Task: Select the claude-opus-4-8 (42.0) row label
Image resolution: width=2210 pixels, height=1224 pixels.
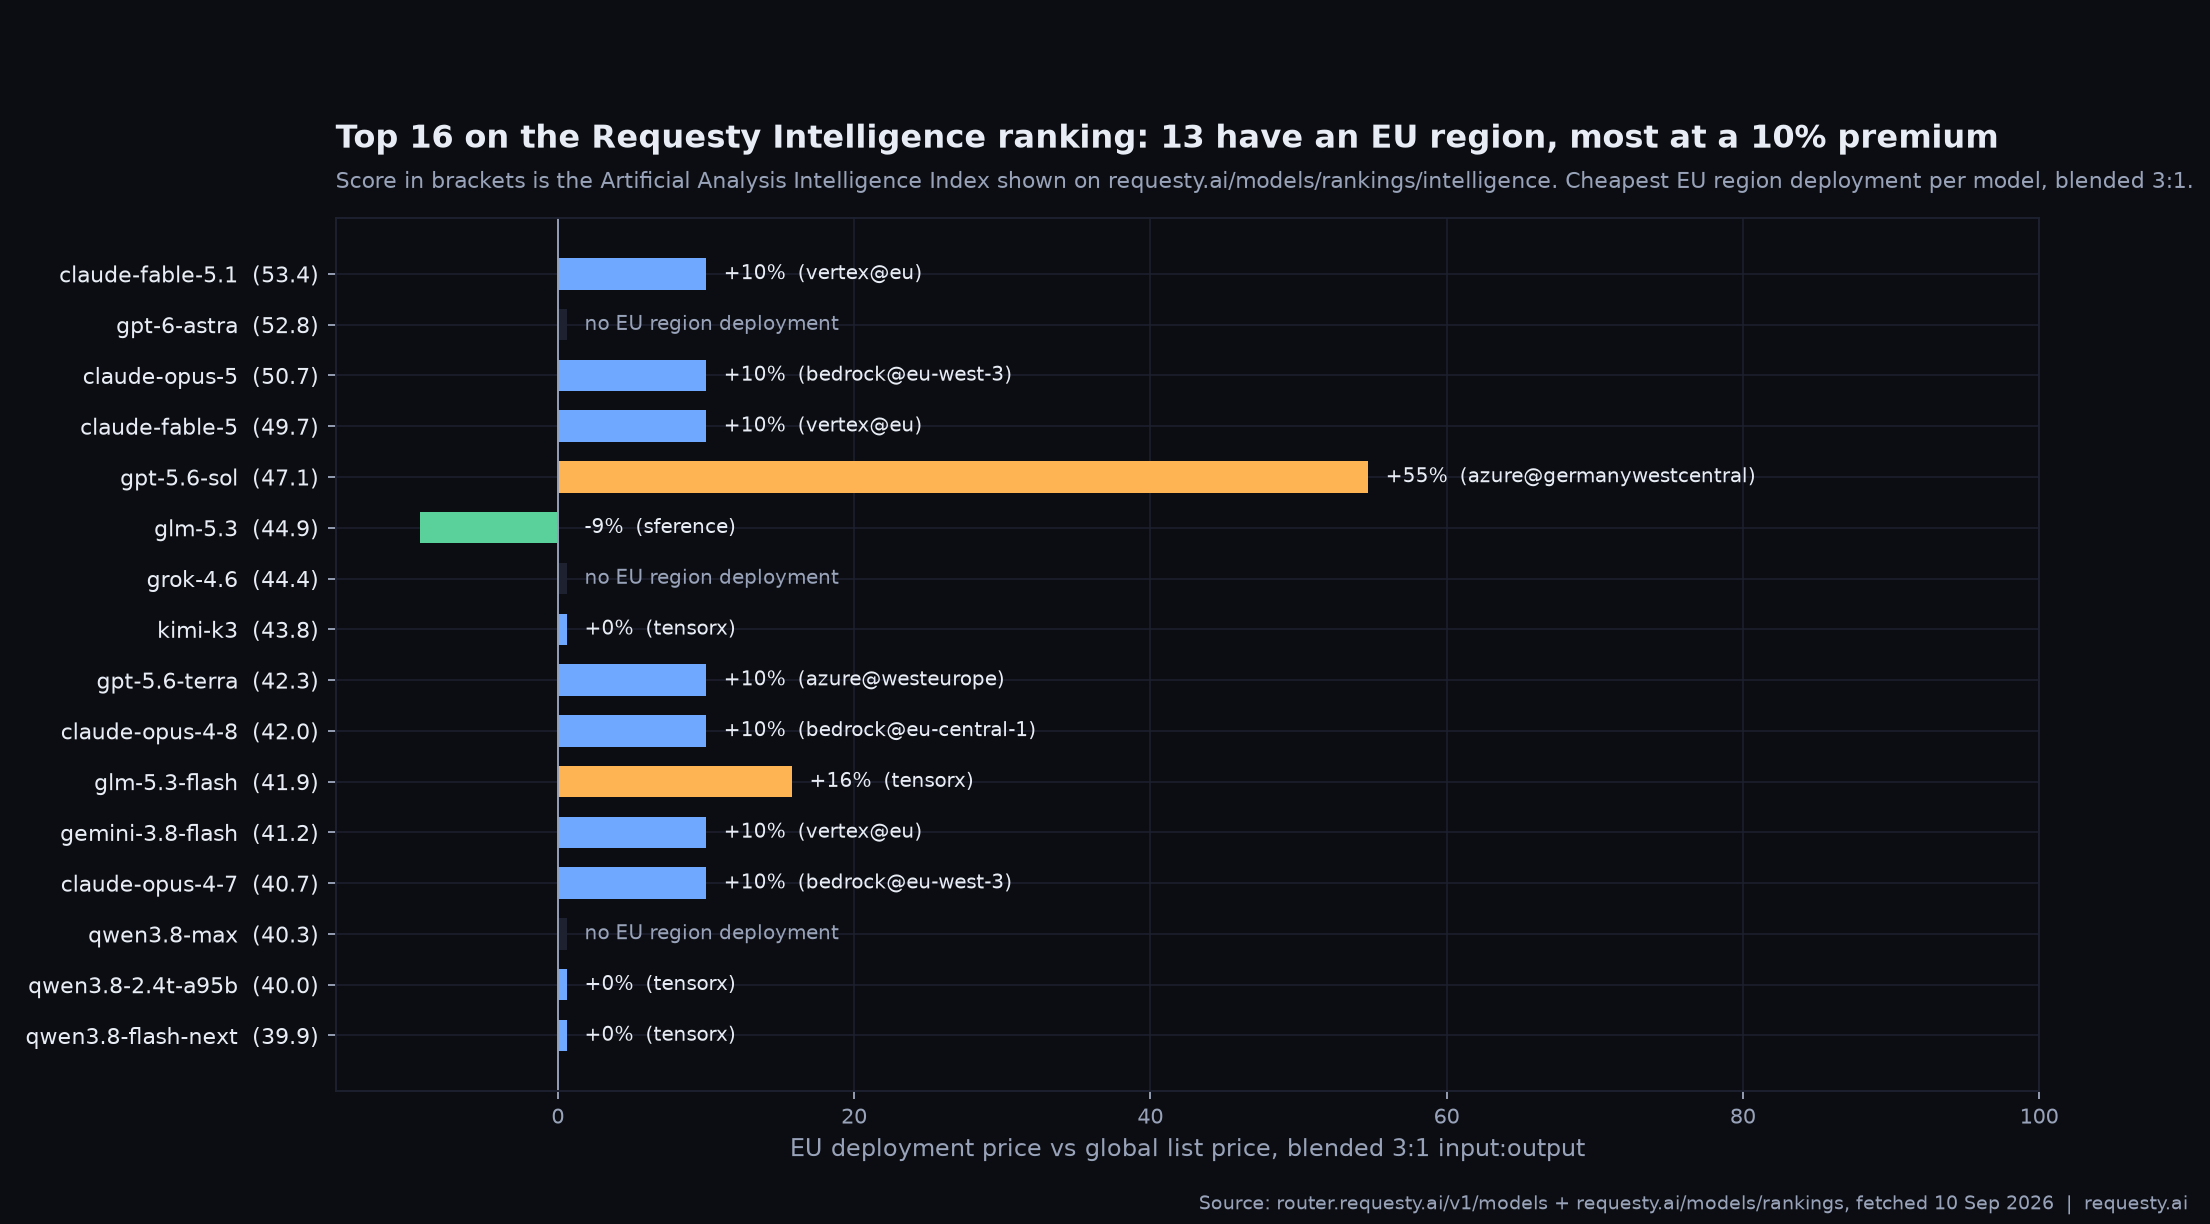Action: coord(190,731)
